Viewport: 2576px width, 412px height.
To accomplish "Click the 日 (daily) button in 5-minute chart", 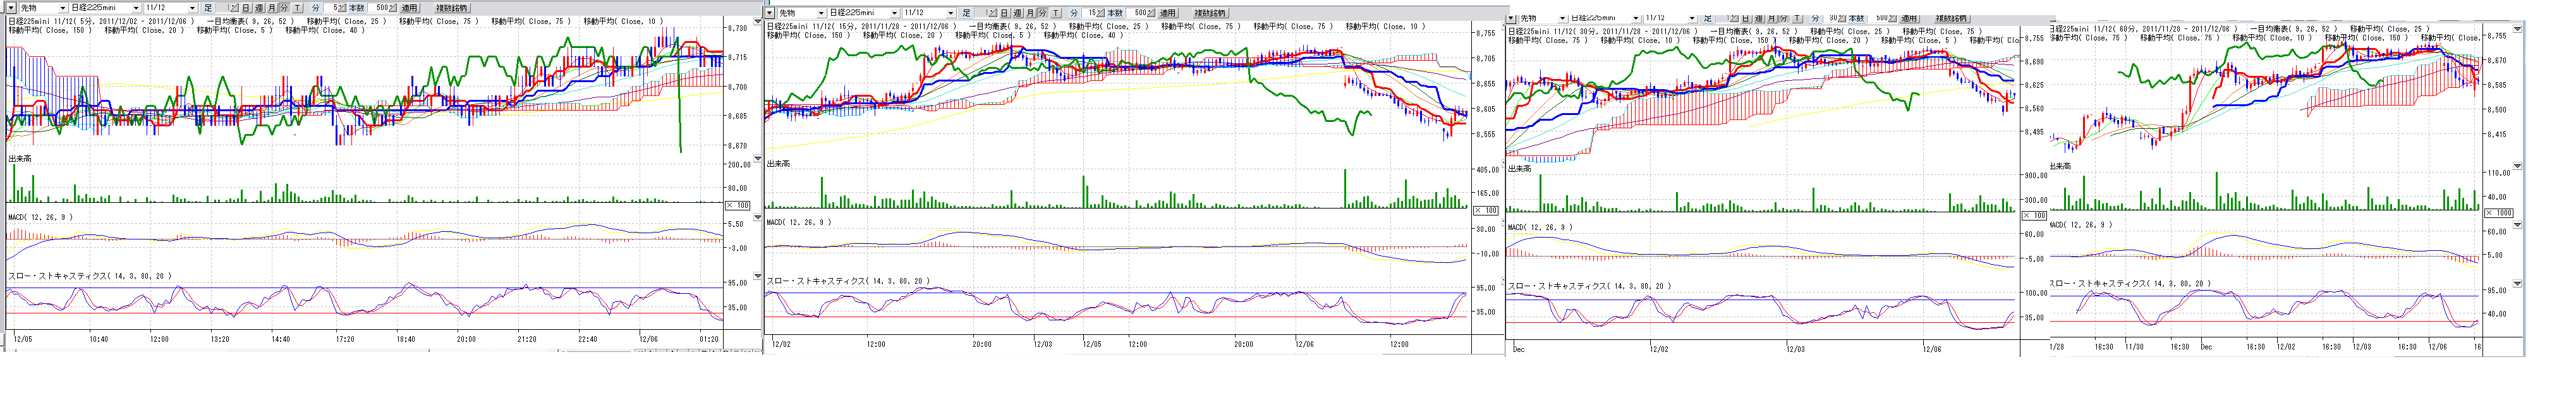I will 246,8.
